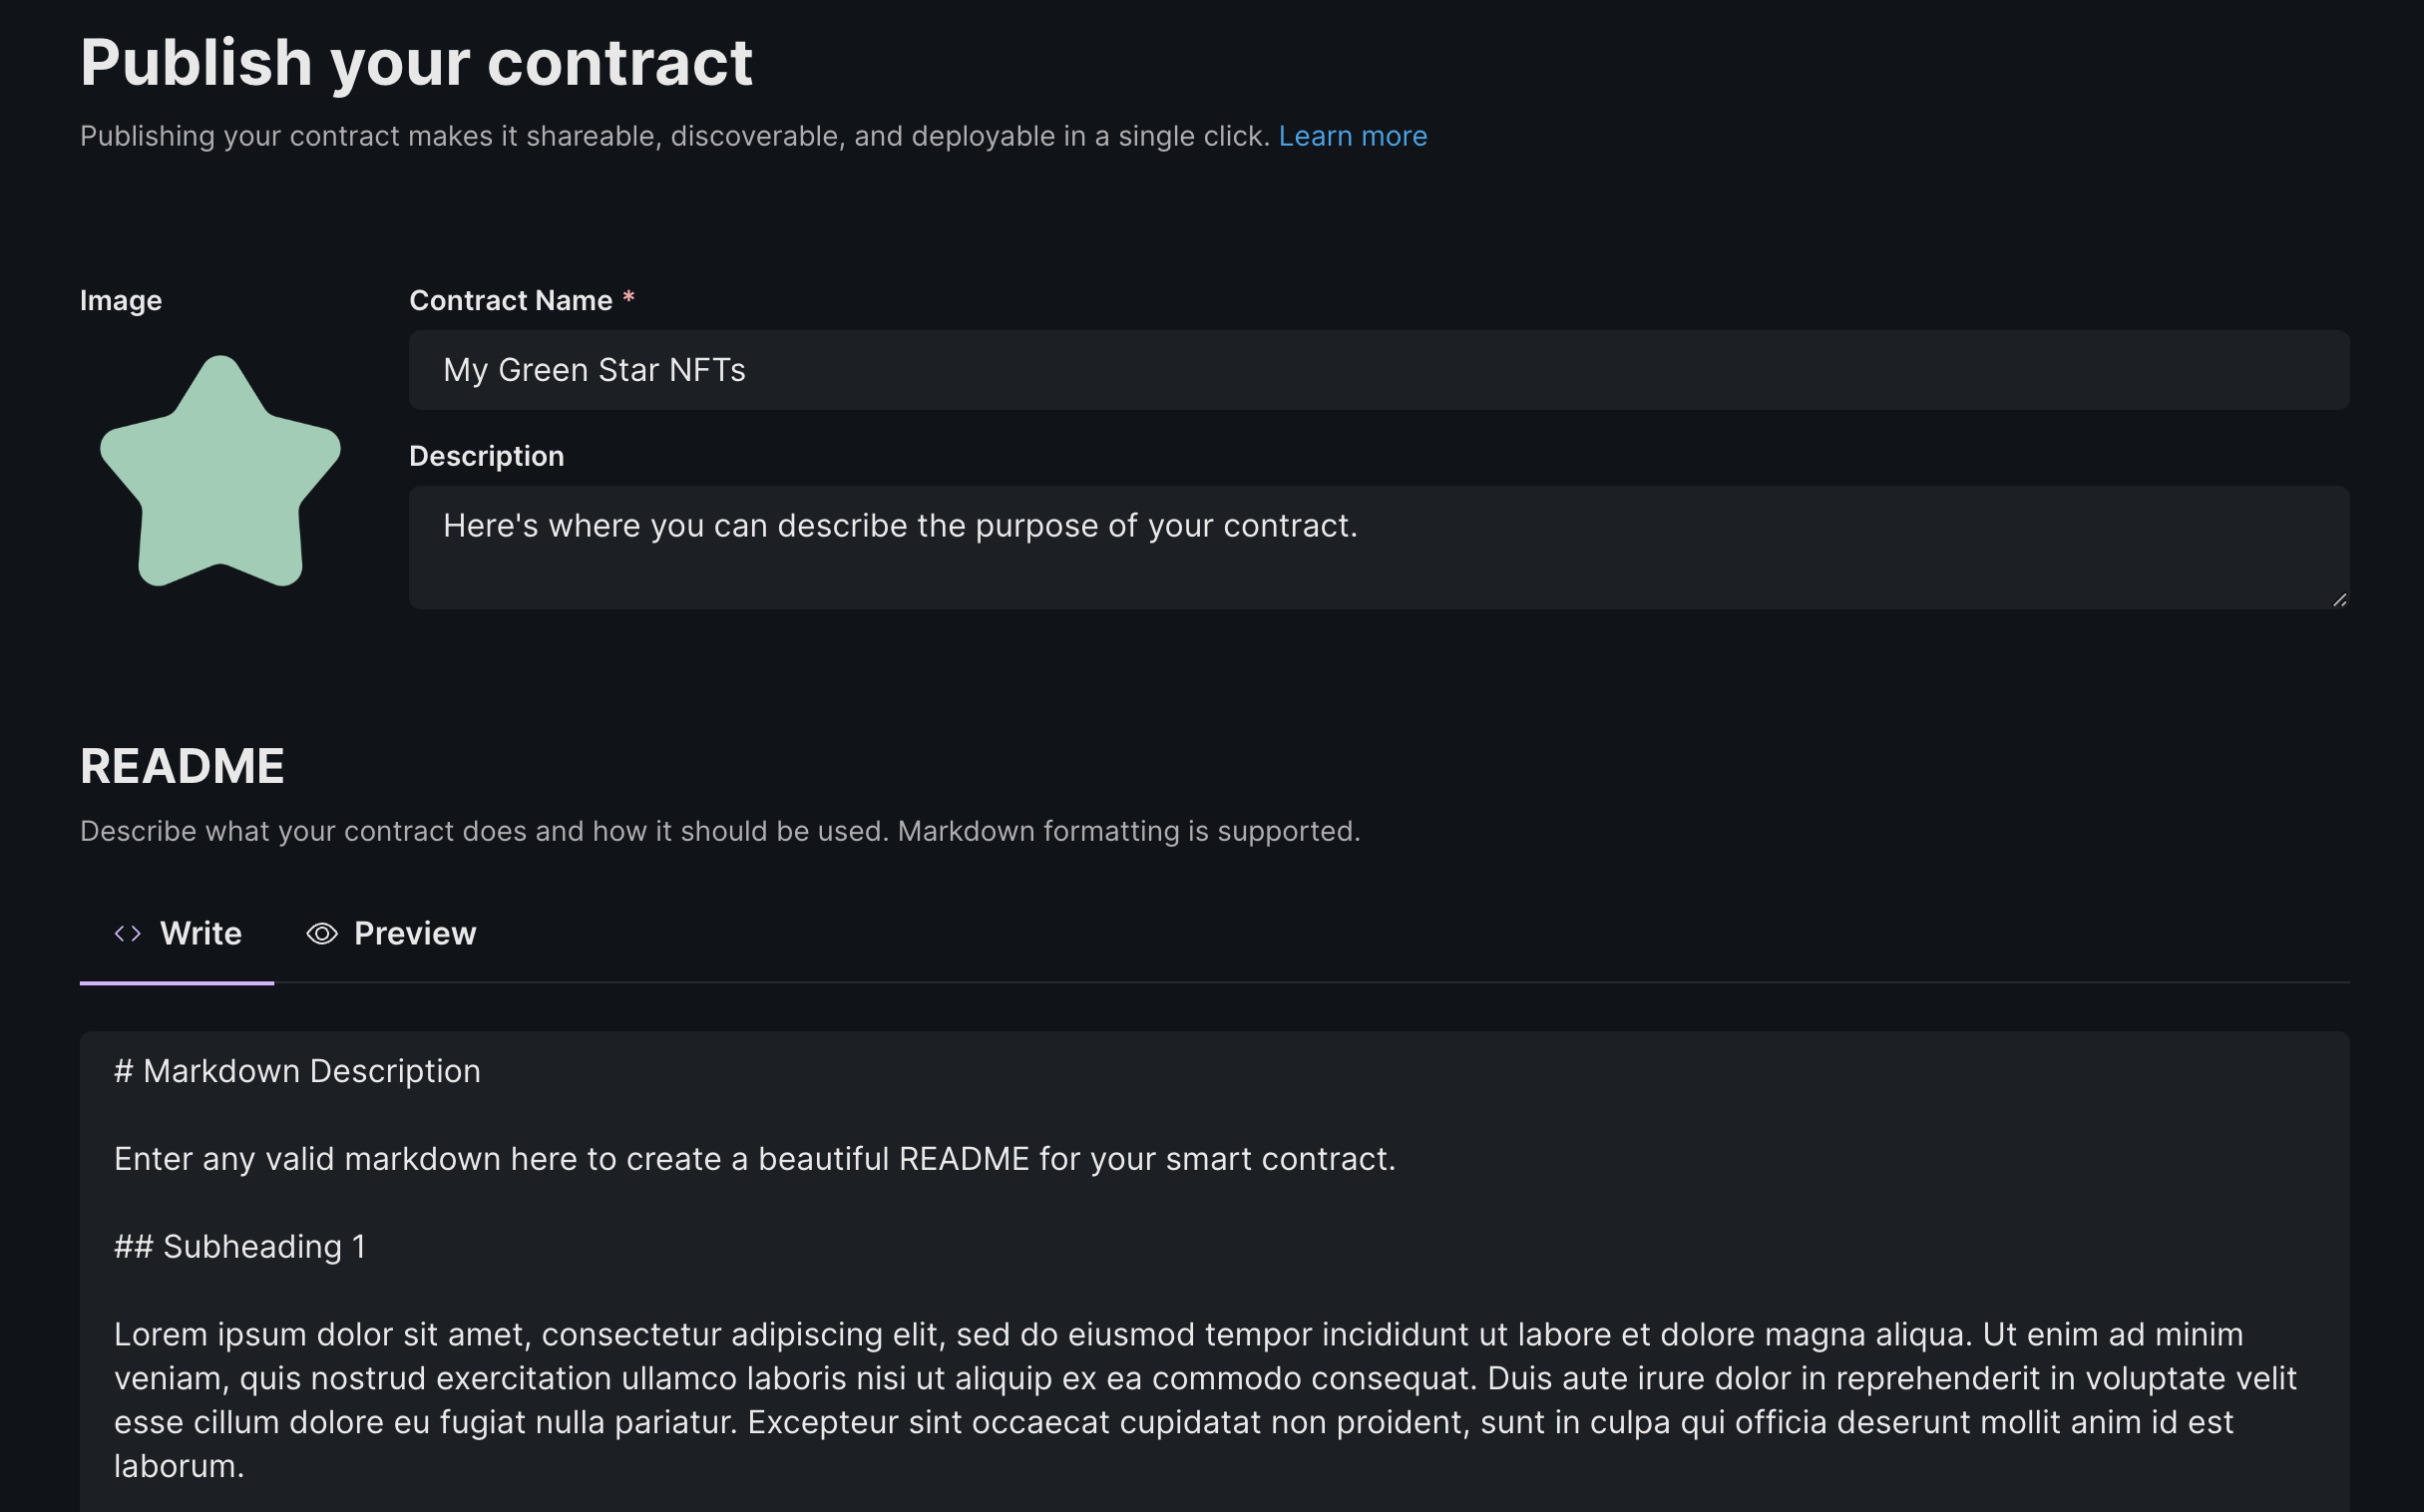
Task: Click the Contract Name input field
Action: (x=1200, y=370)
